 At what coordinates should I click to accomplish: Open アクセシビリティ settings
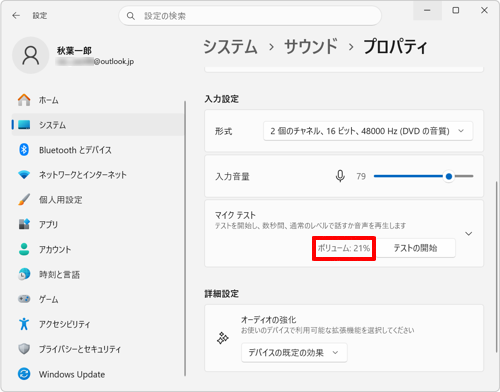coord(98,324)
